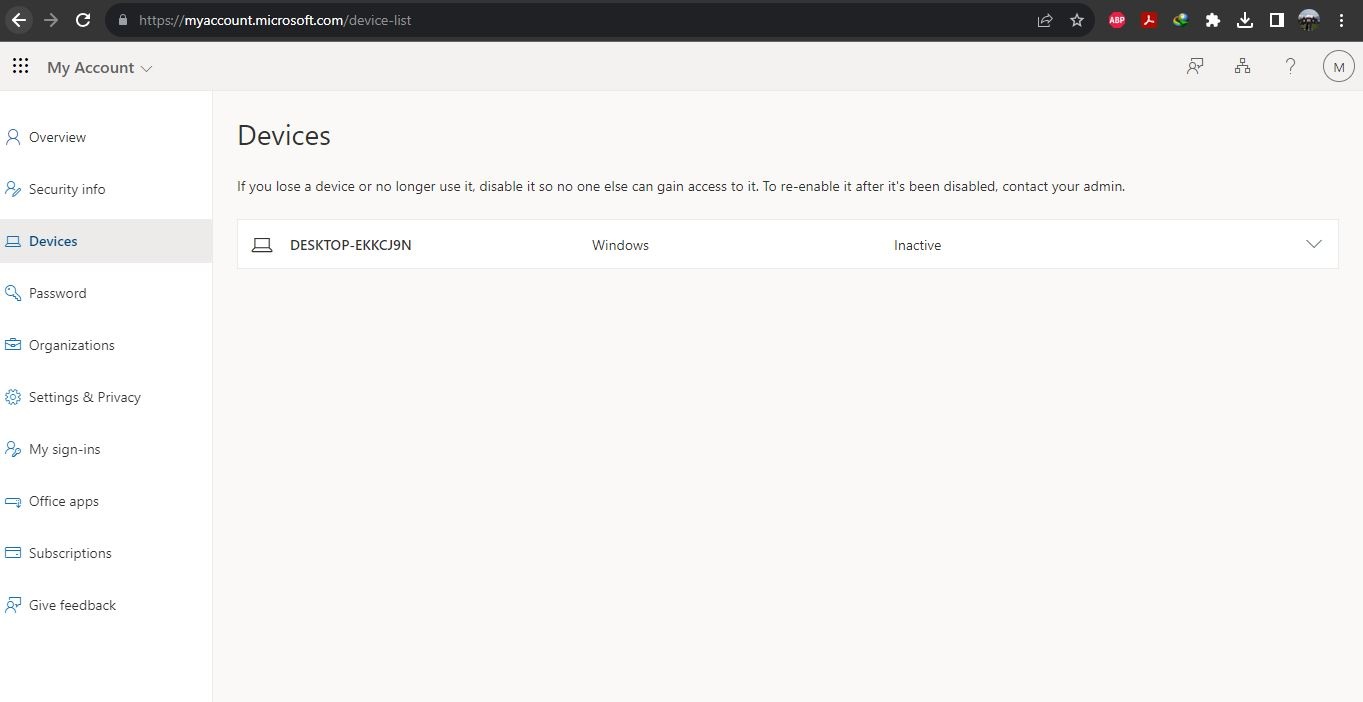Click the padlock site info icon
The width and height of the screenshot is (1363, 702).
point(123,20)
